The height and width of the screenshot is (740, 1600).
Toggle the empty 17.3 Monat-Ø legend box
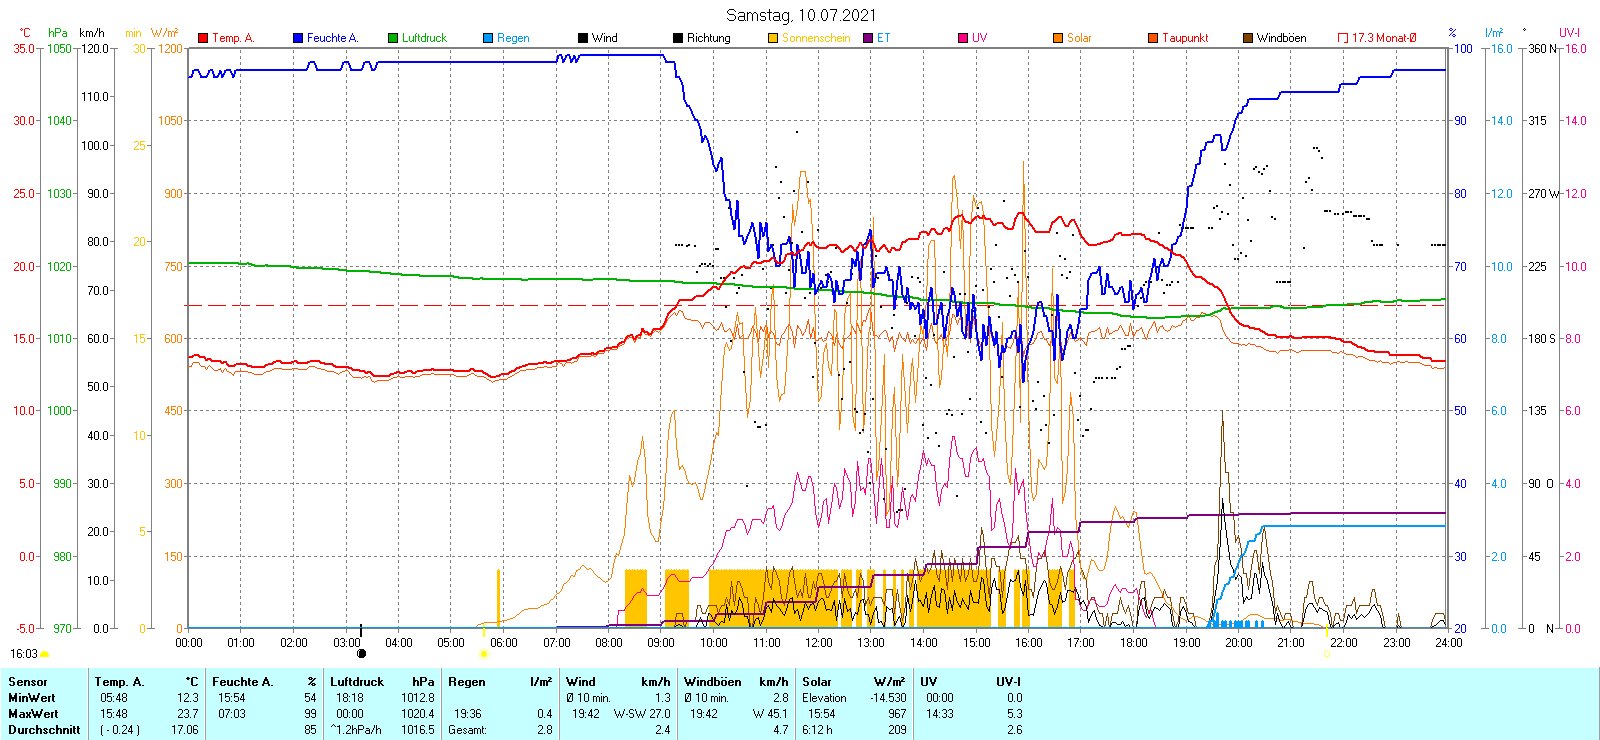pyautogui.click(x=1343, y=38)
